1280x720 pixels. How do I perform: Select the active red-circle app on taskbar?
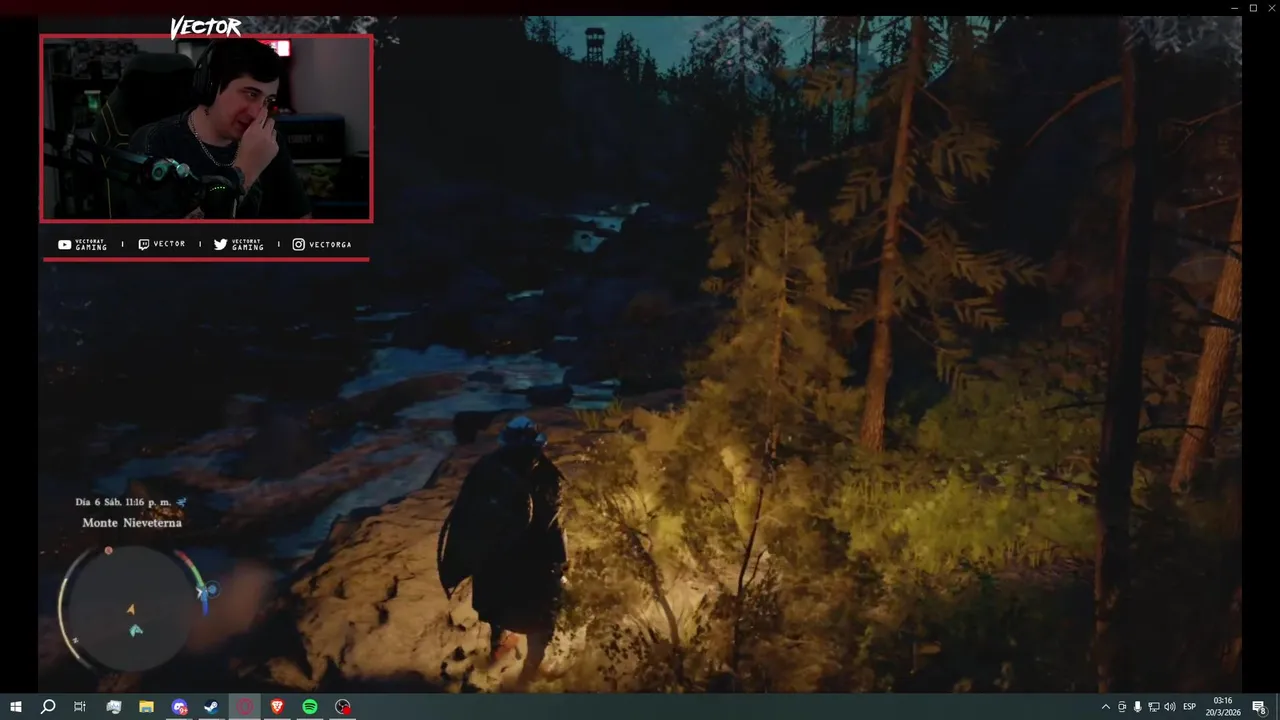[245, 707]
